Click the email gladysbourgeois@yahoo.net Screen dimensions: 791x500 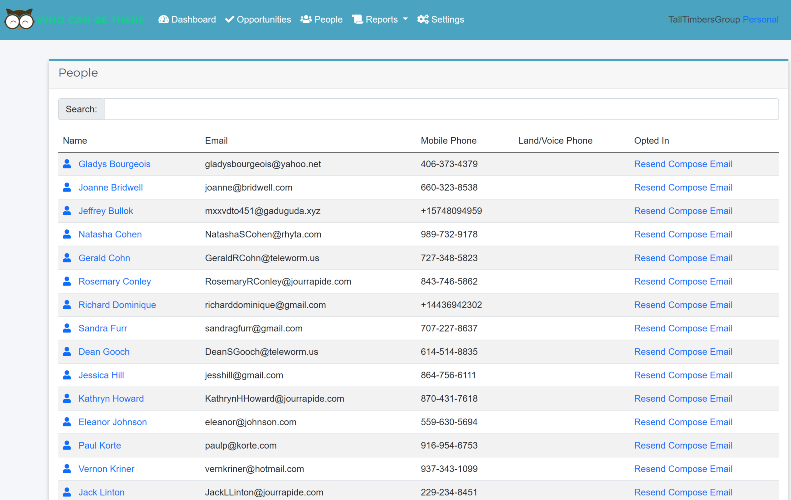point(263,164)
